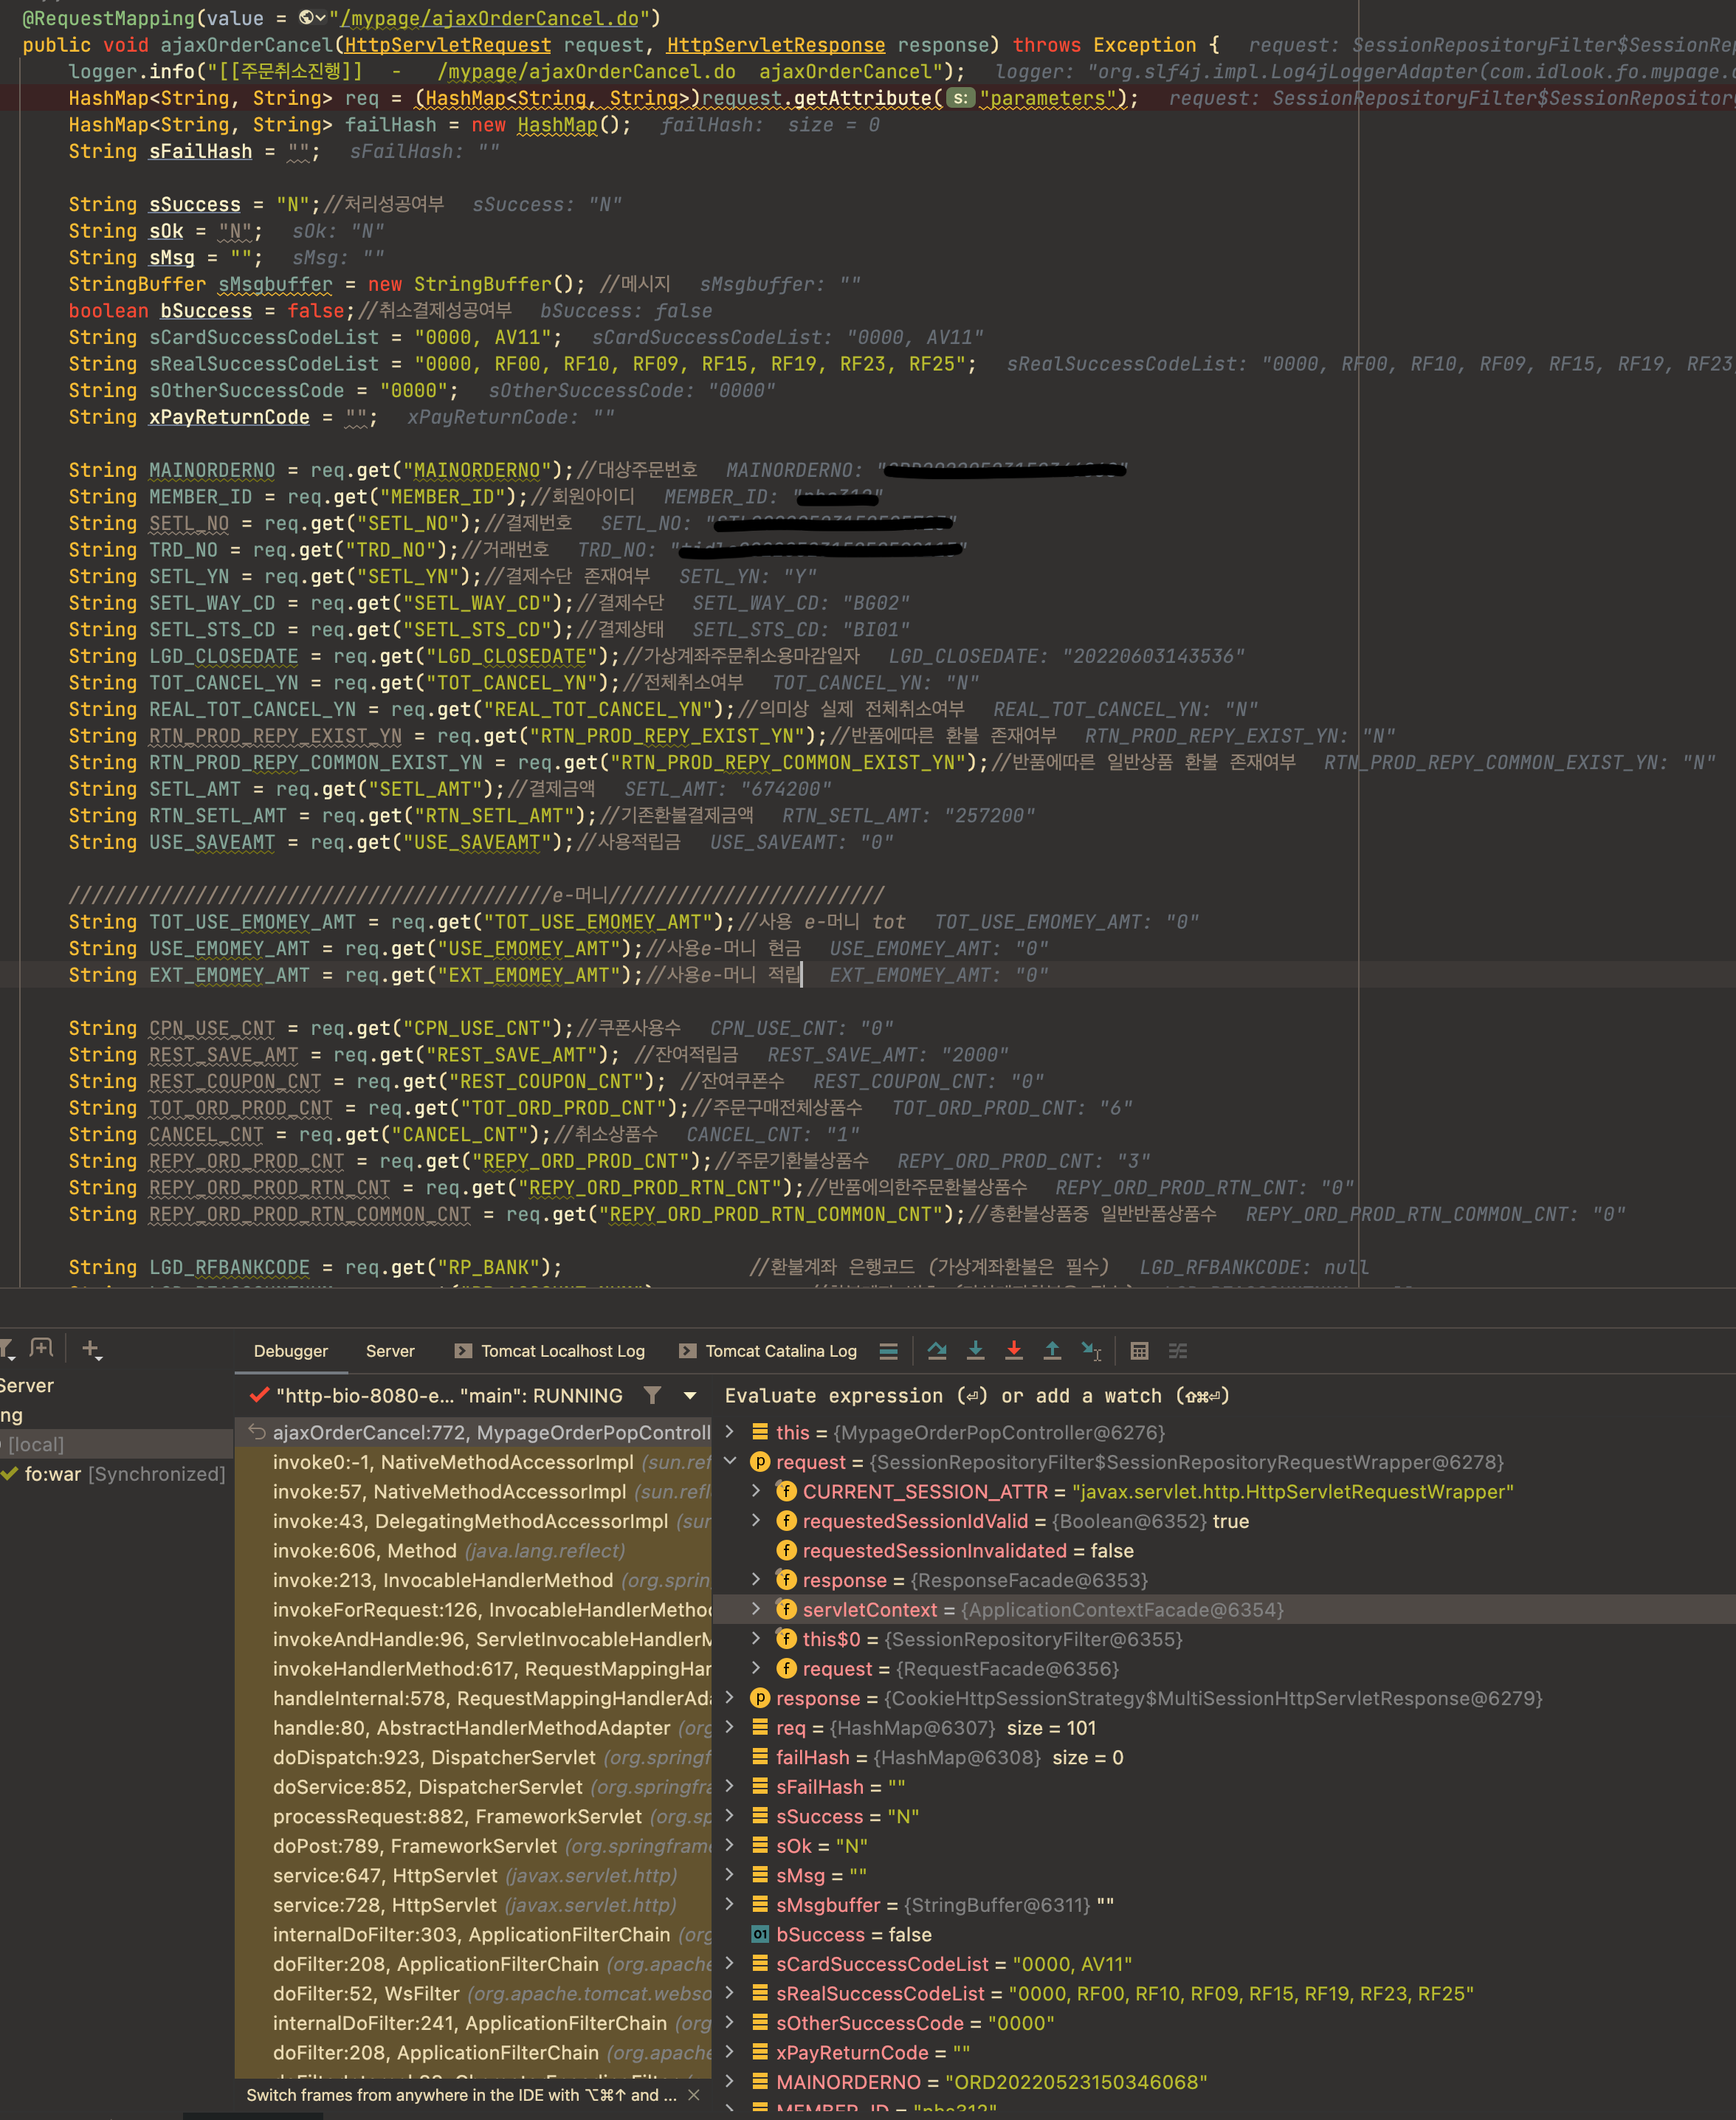Expand the servletContext field node
Viewport: 1736px width, 2120px height.
pyautogui.click(x=756, y=1609)
